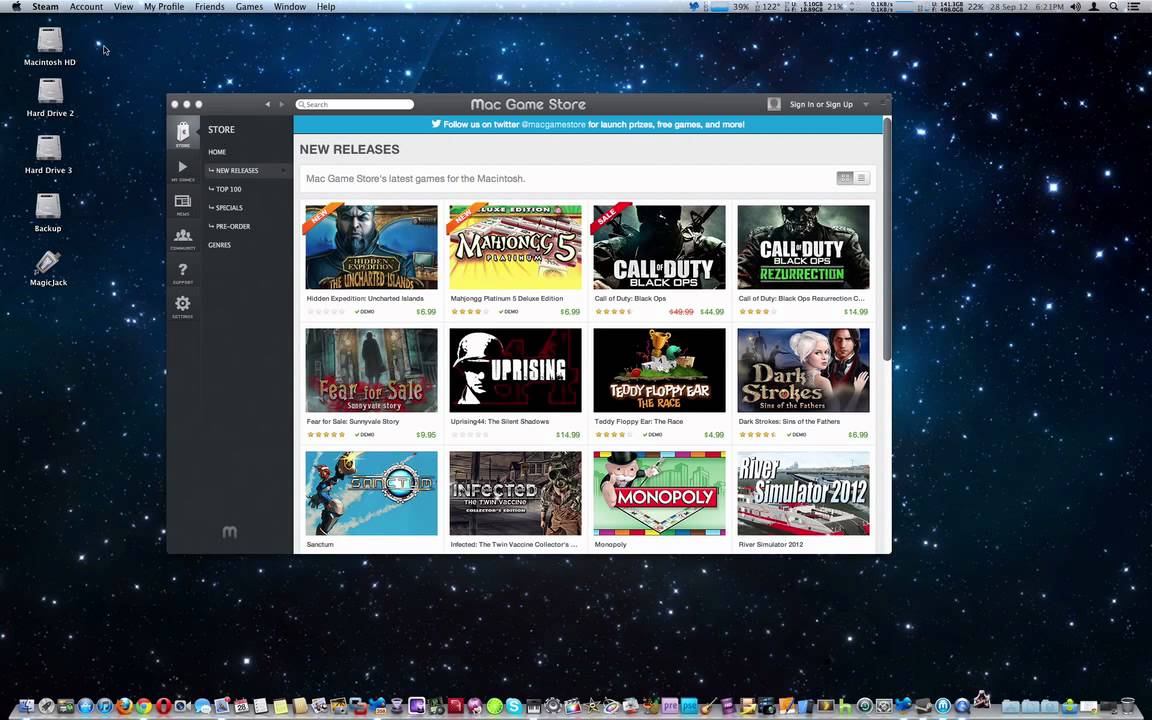Screen dimensions: 1152x720
Task: Open Monopoly game thumbnail
Action: point(659,493)
